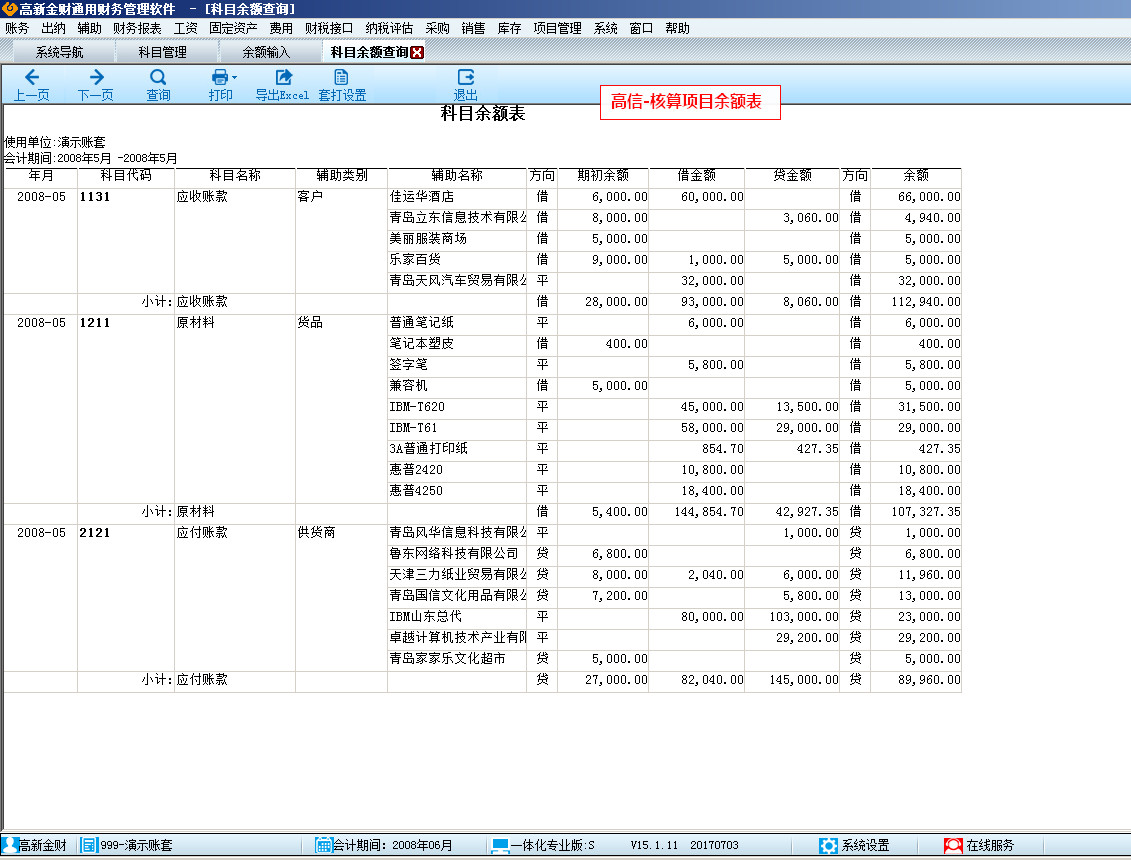The width and height of the screenshot is (1131, 860).
Task: Expand the print dropdown arrow beside 打印
Action: pyautogui.click(x=235, y=77)
